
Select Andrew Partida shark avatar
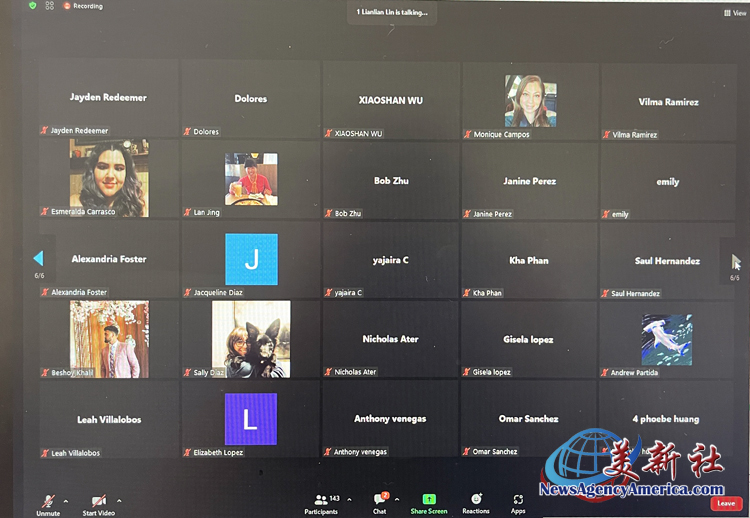click(667, 340)
